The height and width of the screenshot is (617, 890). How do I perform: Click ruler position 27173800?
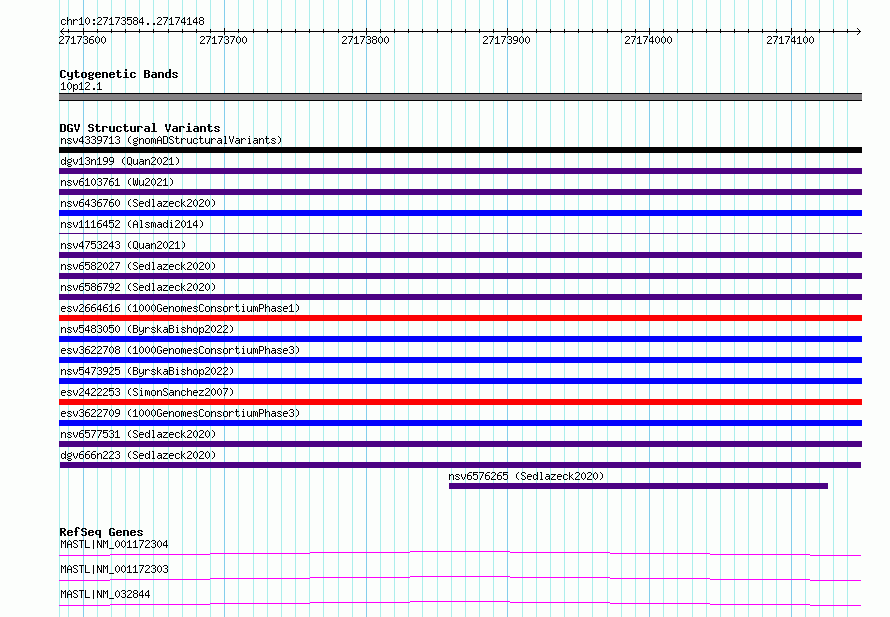click(x=366, y=40)
